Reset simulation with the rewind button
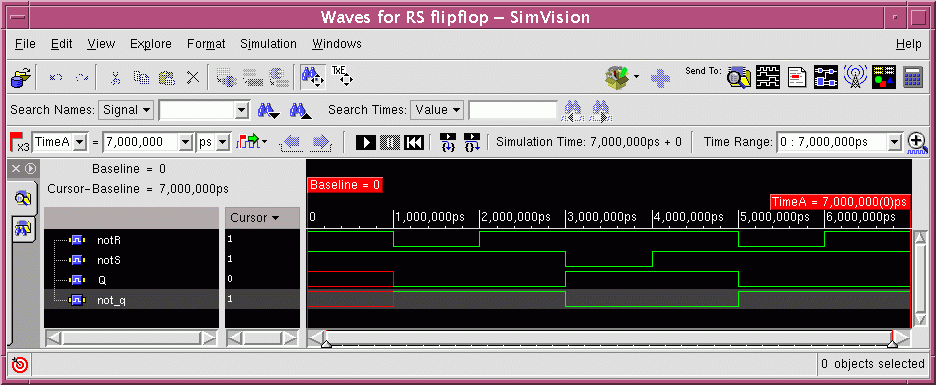Viewport: 936px width, 385px height. pos(414,142)
